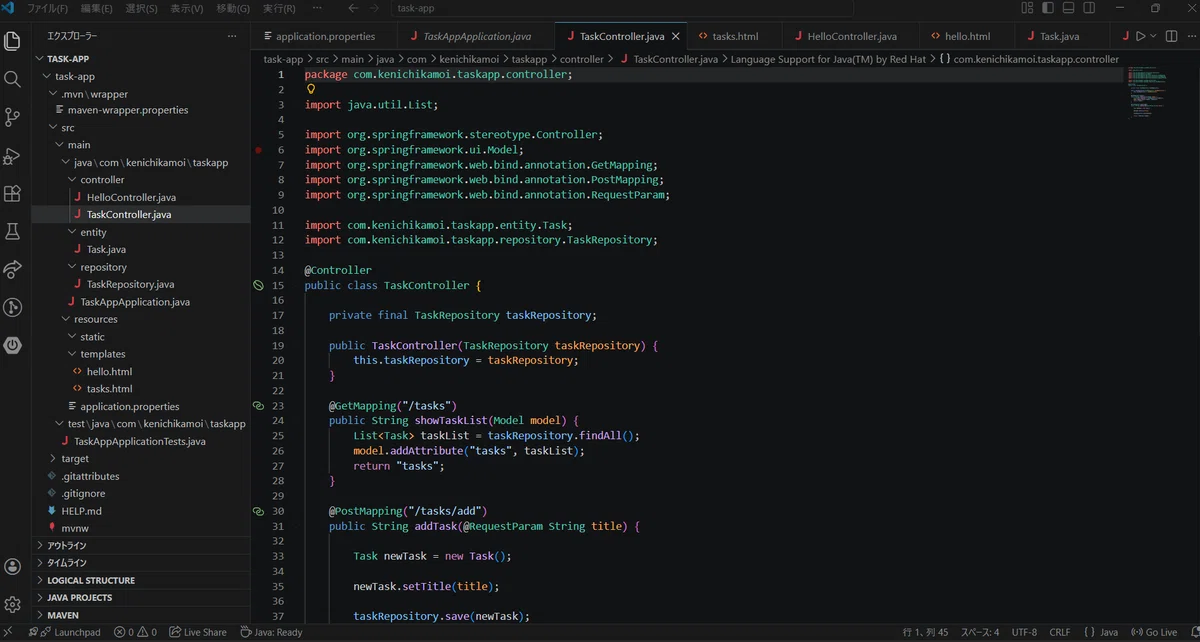
Task: Click Go Live in status bar
Action: pyautogui.click(x=1154, y=632)
